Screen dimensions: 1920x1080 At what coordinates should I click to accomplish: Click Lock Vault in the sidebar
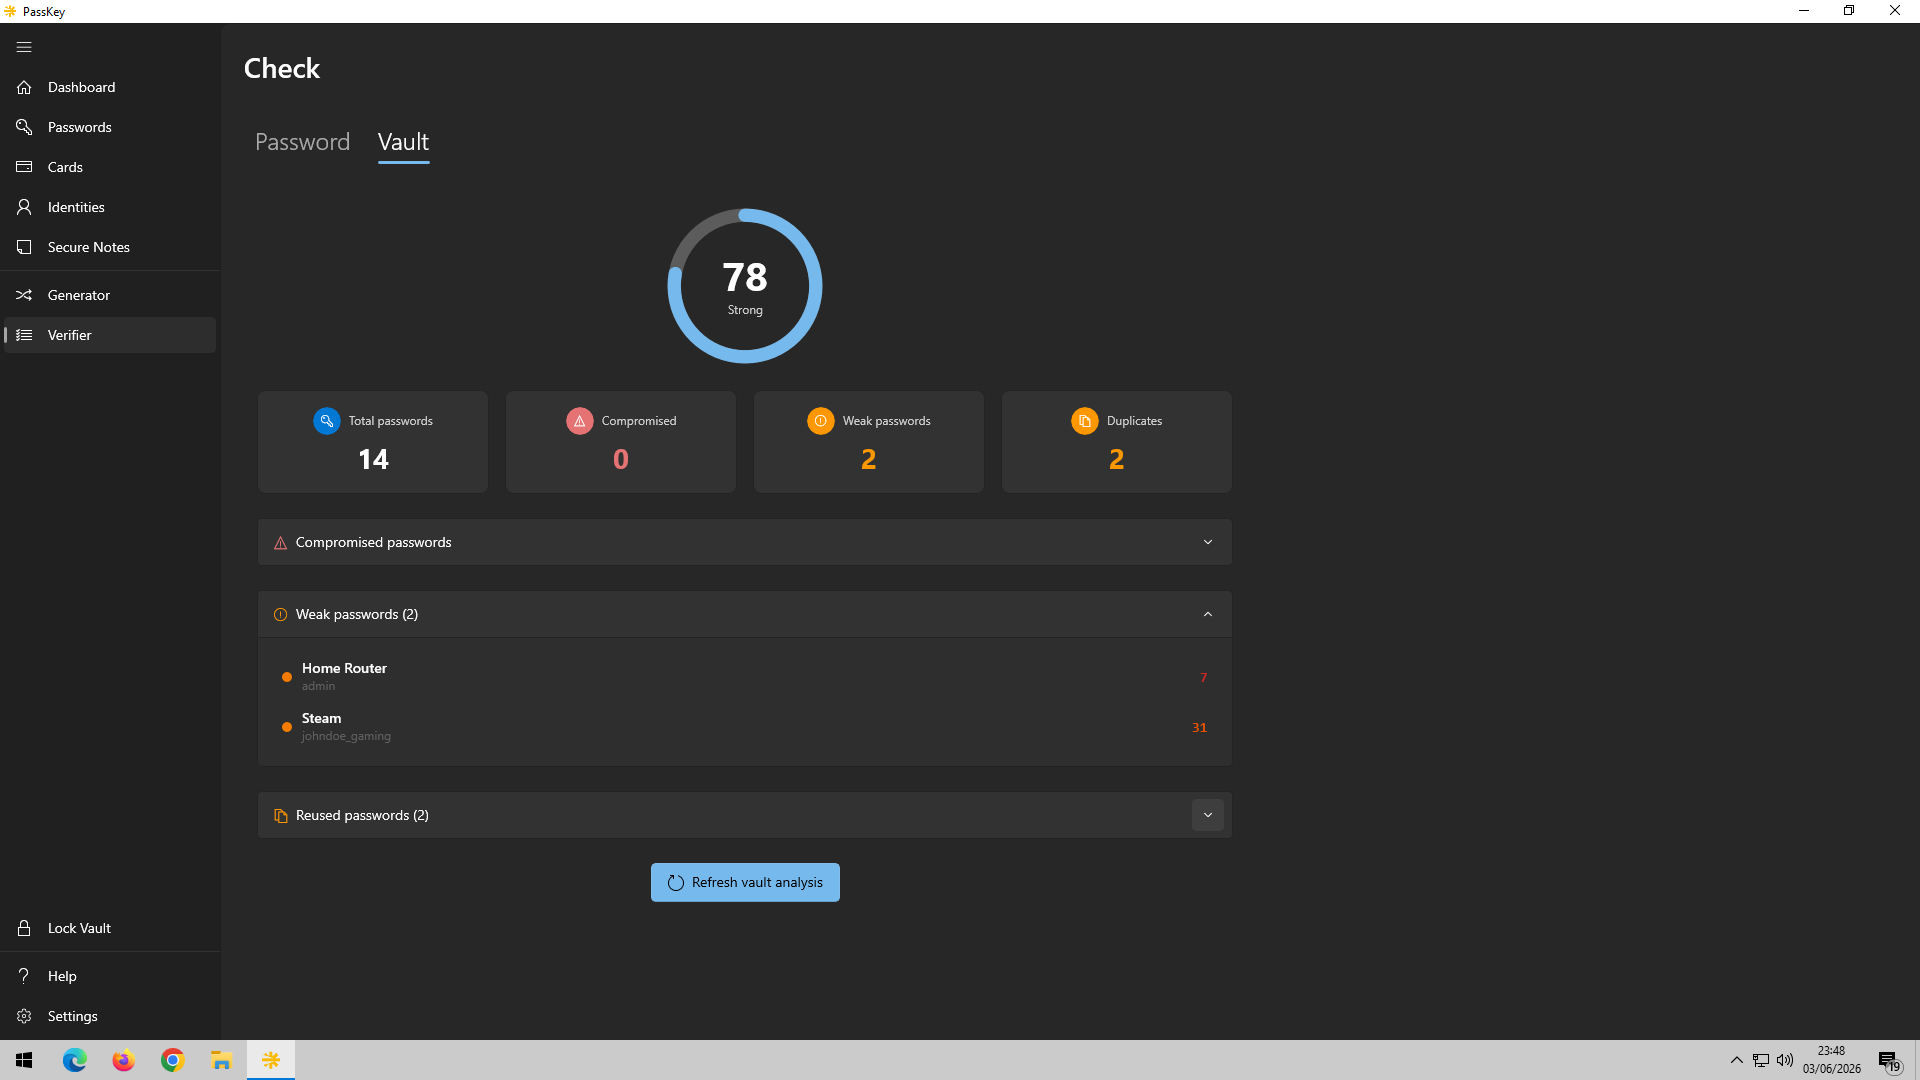(110, 928)
